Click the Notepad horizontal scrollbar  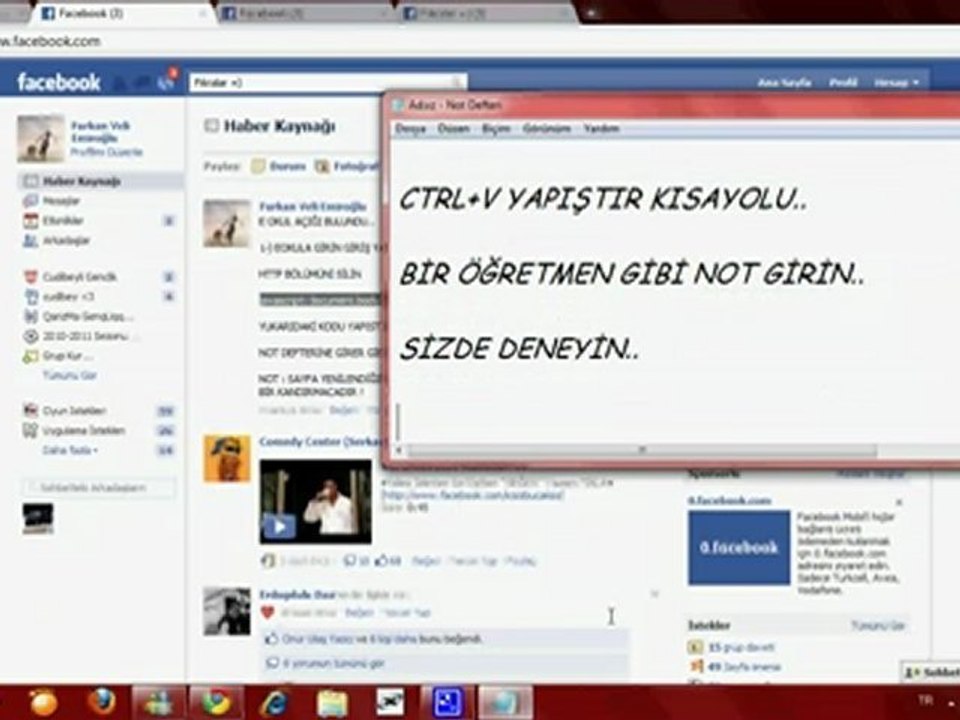point(642,451)
